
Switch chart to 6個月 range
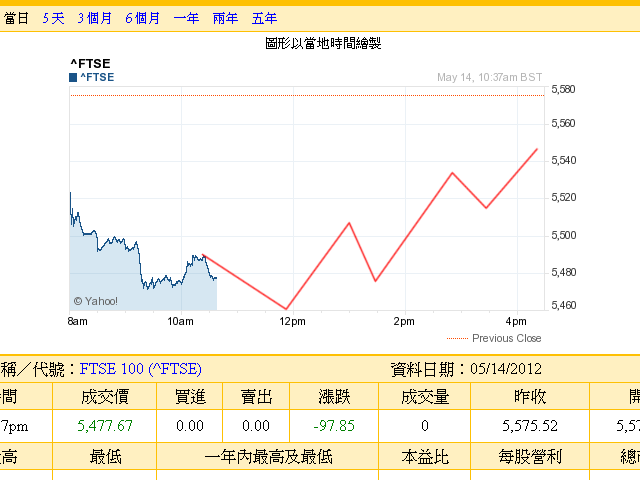coord(142,18)
